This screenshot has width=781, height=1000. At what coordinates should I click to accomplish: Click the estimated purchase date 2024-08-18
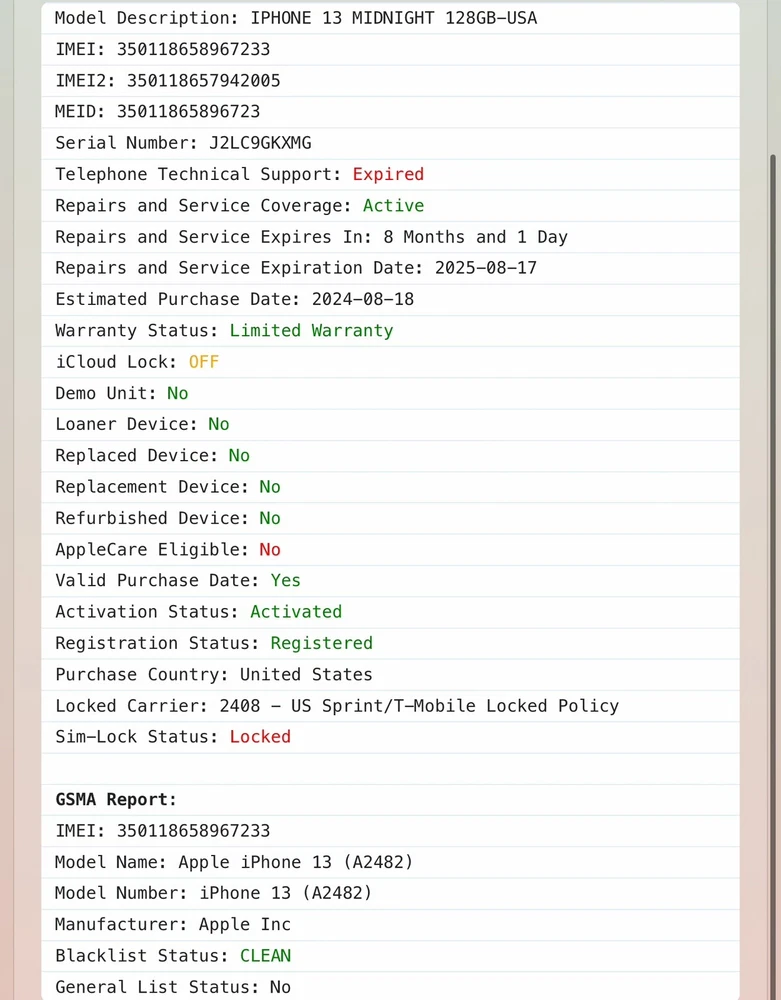click(x=362, y=299)
